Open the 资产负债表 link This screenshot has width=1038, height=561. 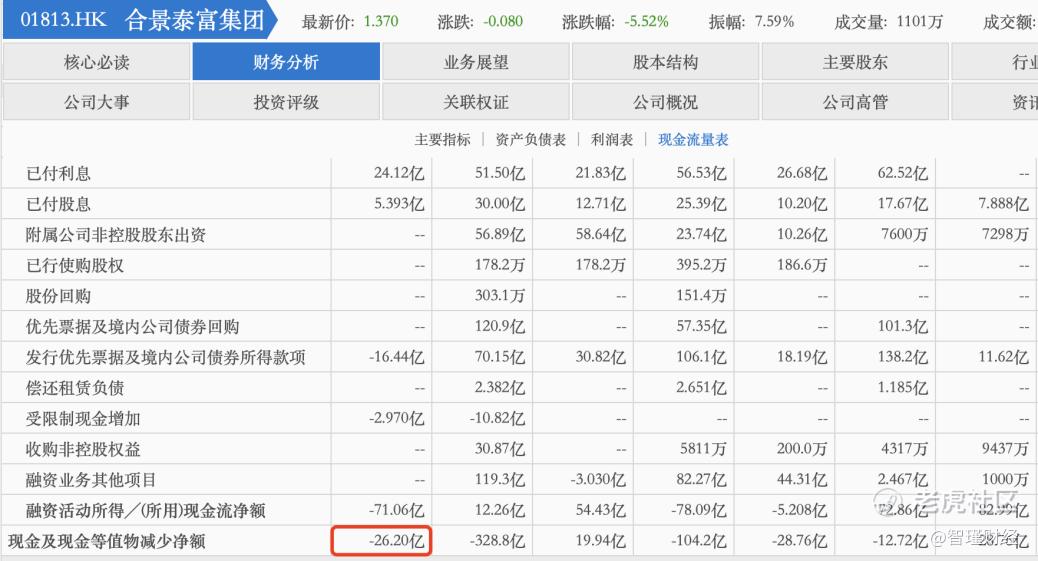coord(530,140)
